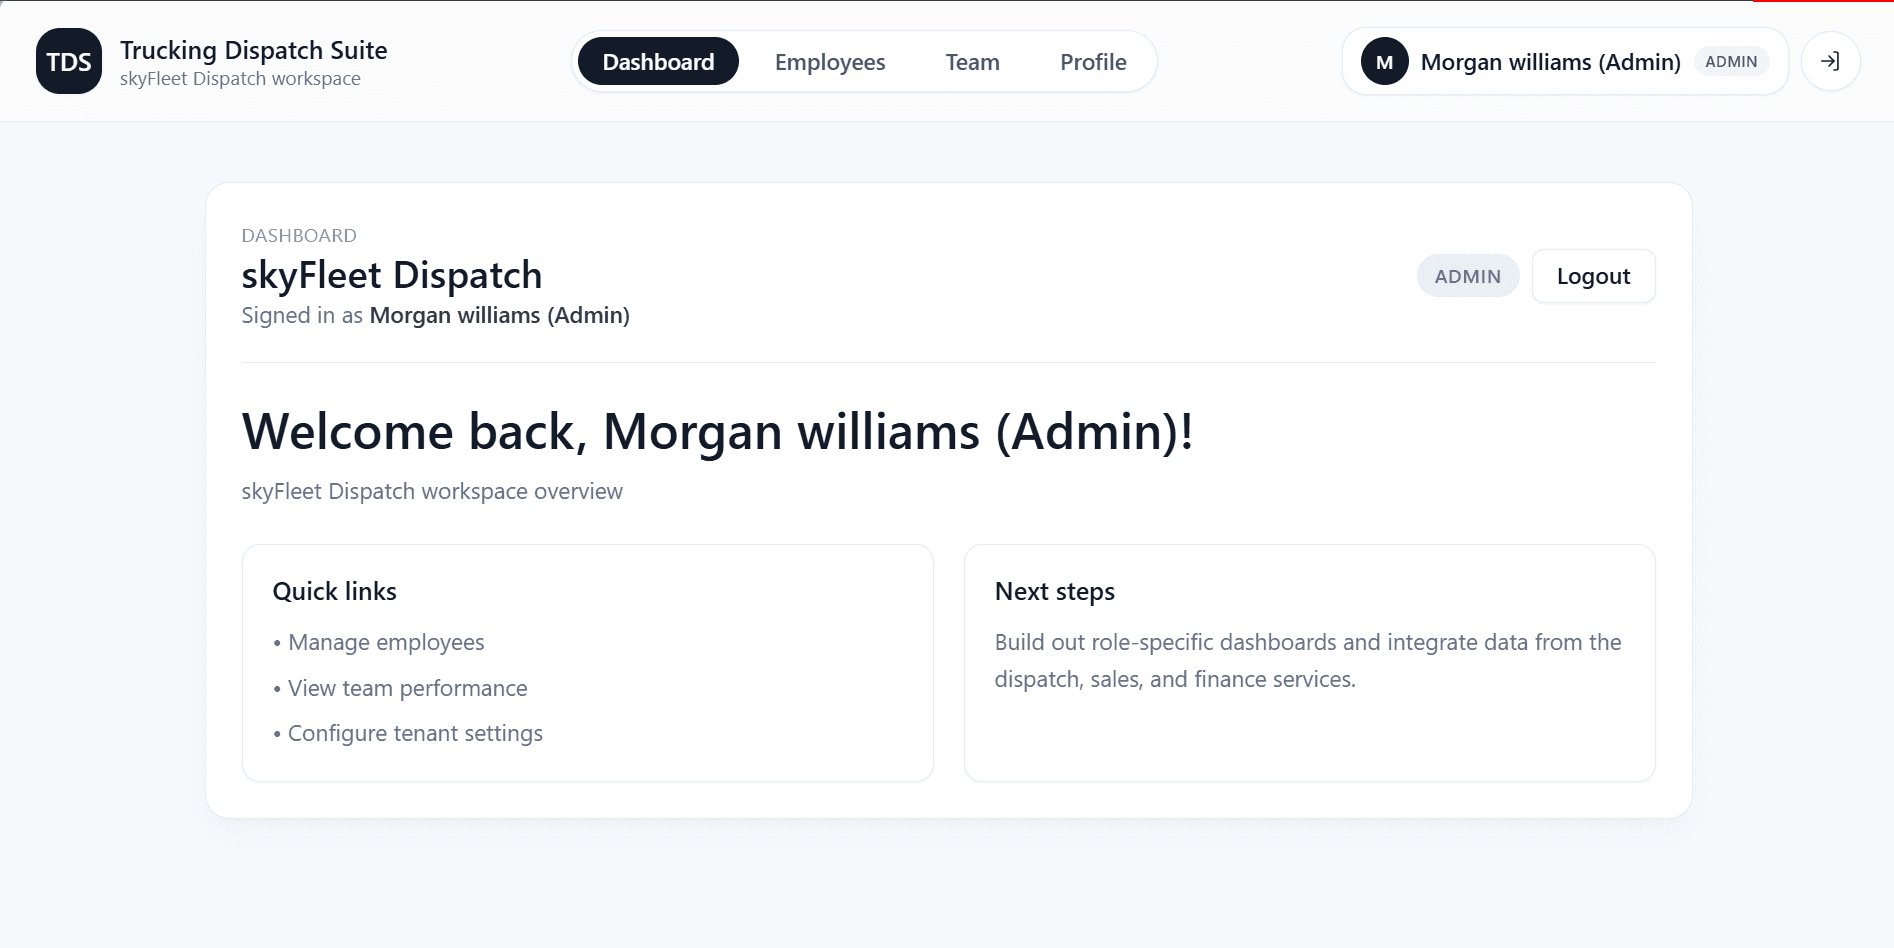Screen dimensions: 1894x948
Task: Open the Dashboard via its dark pill icon
Action: pyautogui.click(x=658, y=61)
